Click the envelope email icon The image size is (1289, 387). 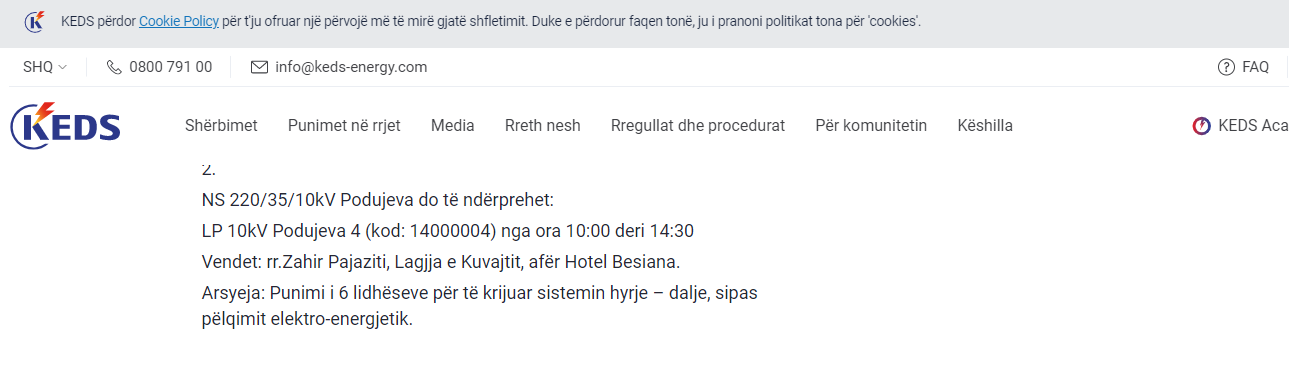point(259,67)
